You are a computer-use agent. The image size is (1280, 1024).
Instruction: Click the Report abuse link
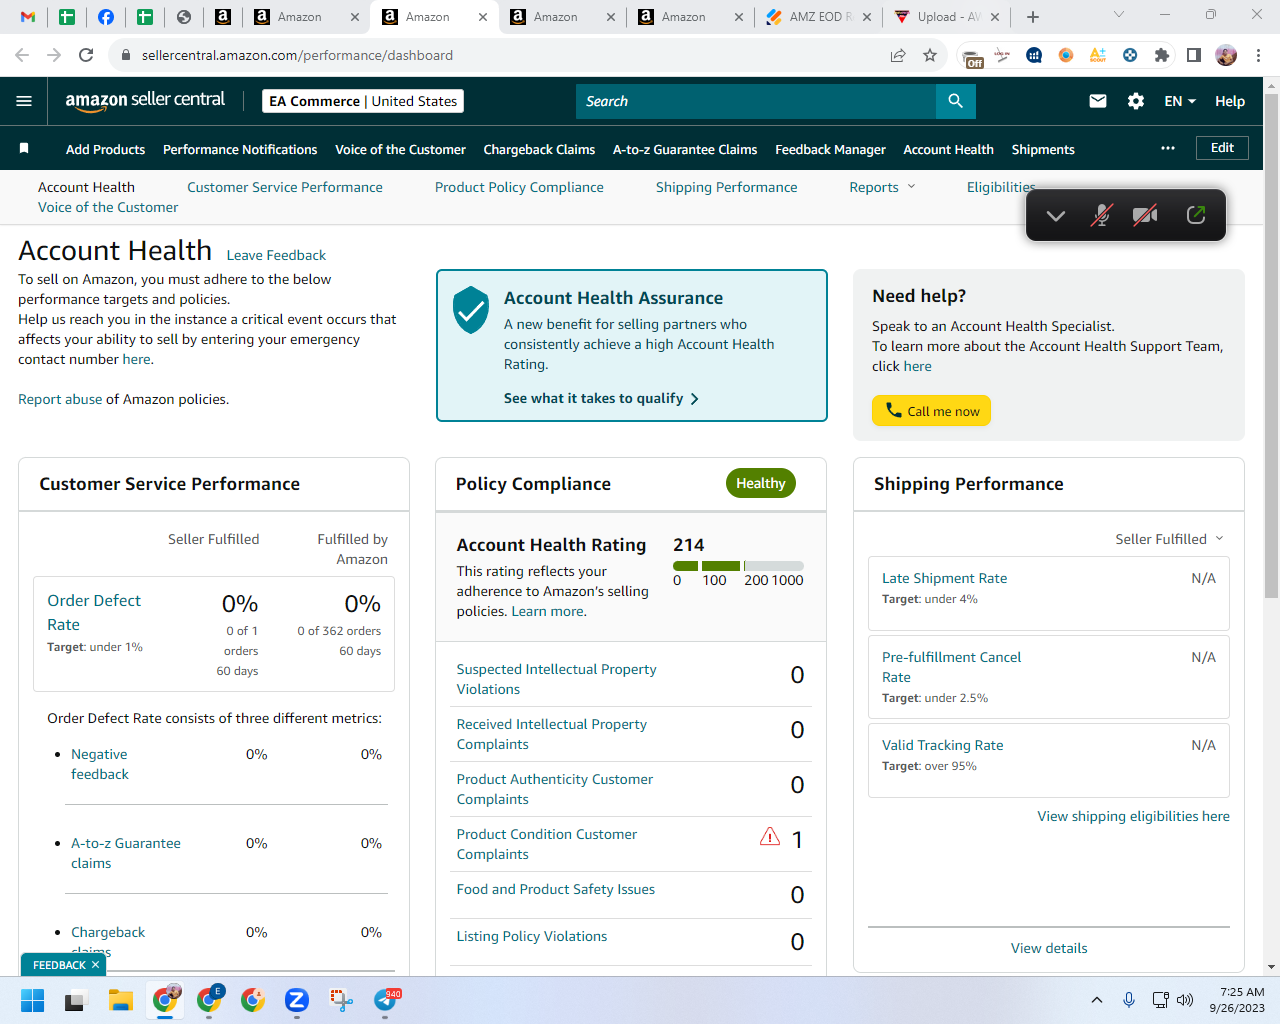(x=60, y=399)
